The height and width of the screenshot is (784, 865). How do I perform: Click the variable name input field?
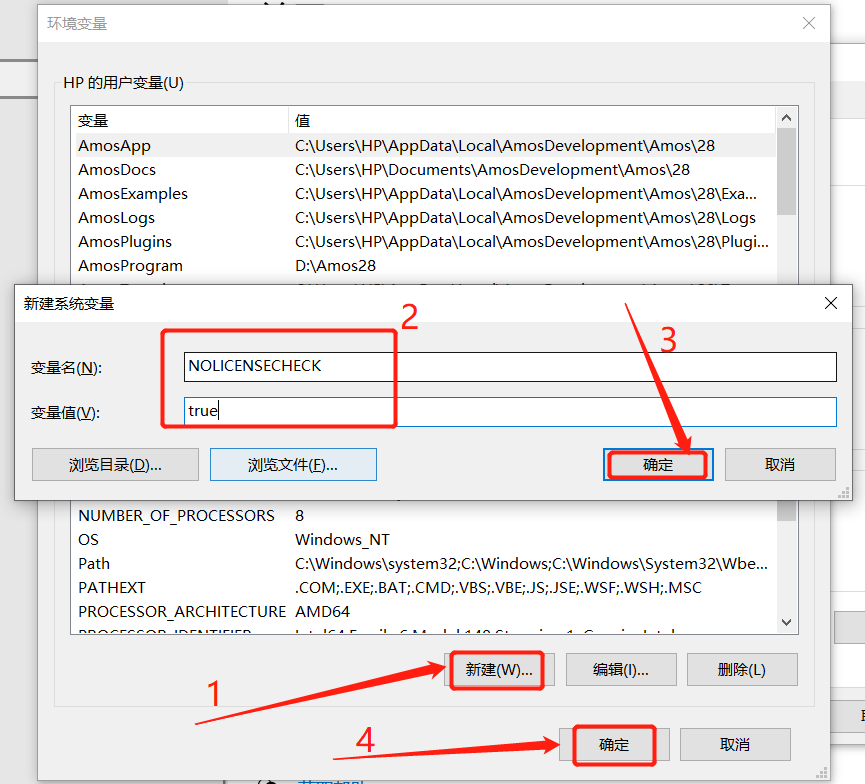[510, 366]
